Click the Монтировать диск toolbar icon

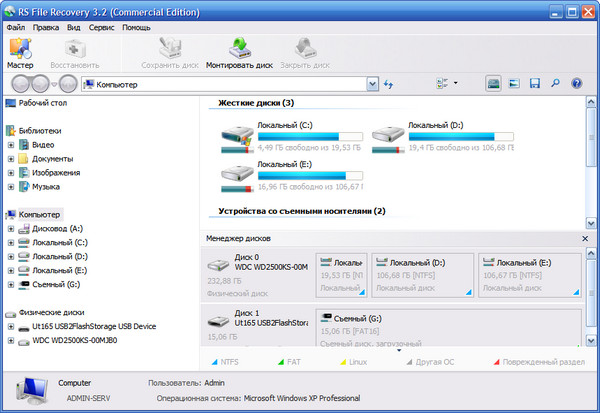coord(239,52)
